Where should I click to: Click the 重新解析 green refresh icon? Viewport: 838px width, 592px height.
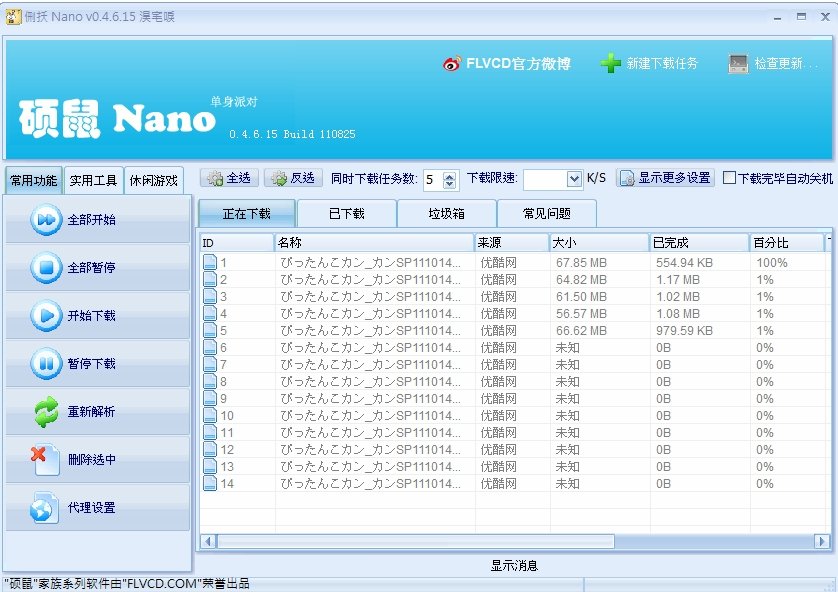(46, 411)
